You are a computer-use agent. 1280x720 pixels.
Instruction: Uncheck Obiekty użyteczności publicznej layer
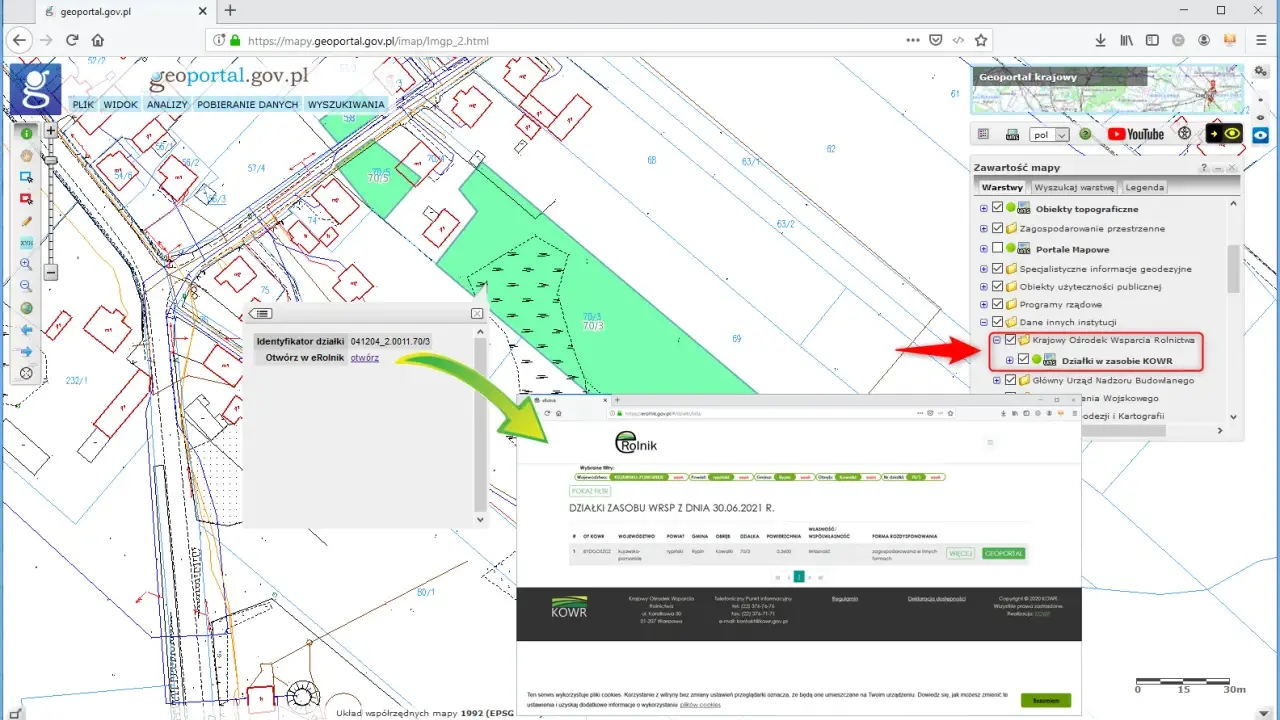[x=997, y=286]
